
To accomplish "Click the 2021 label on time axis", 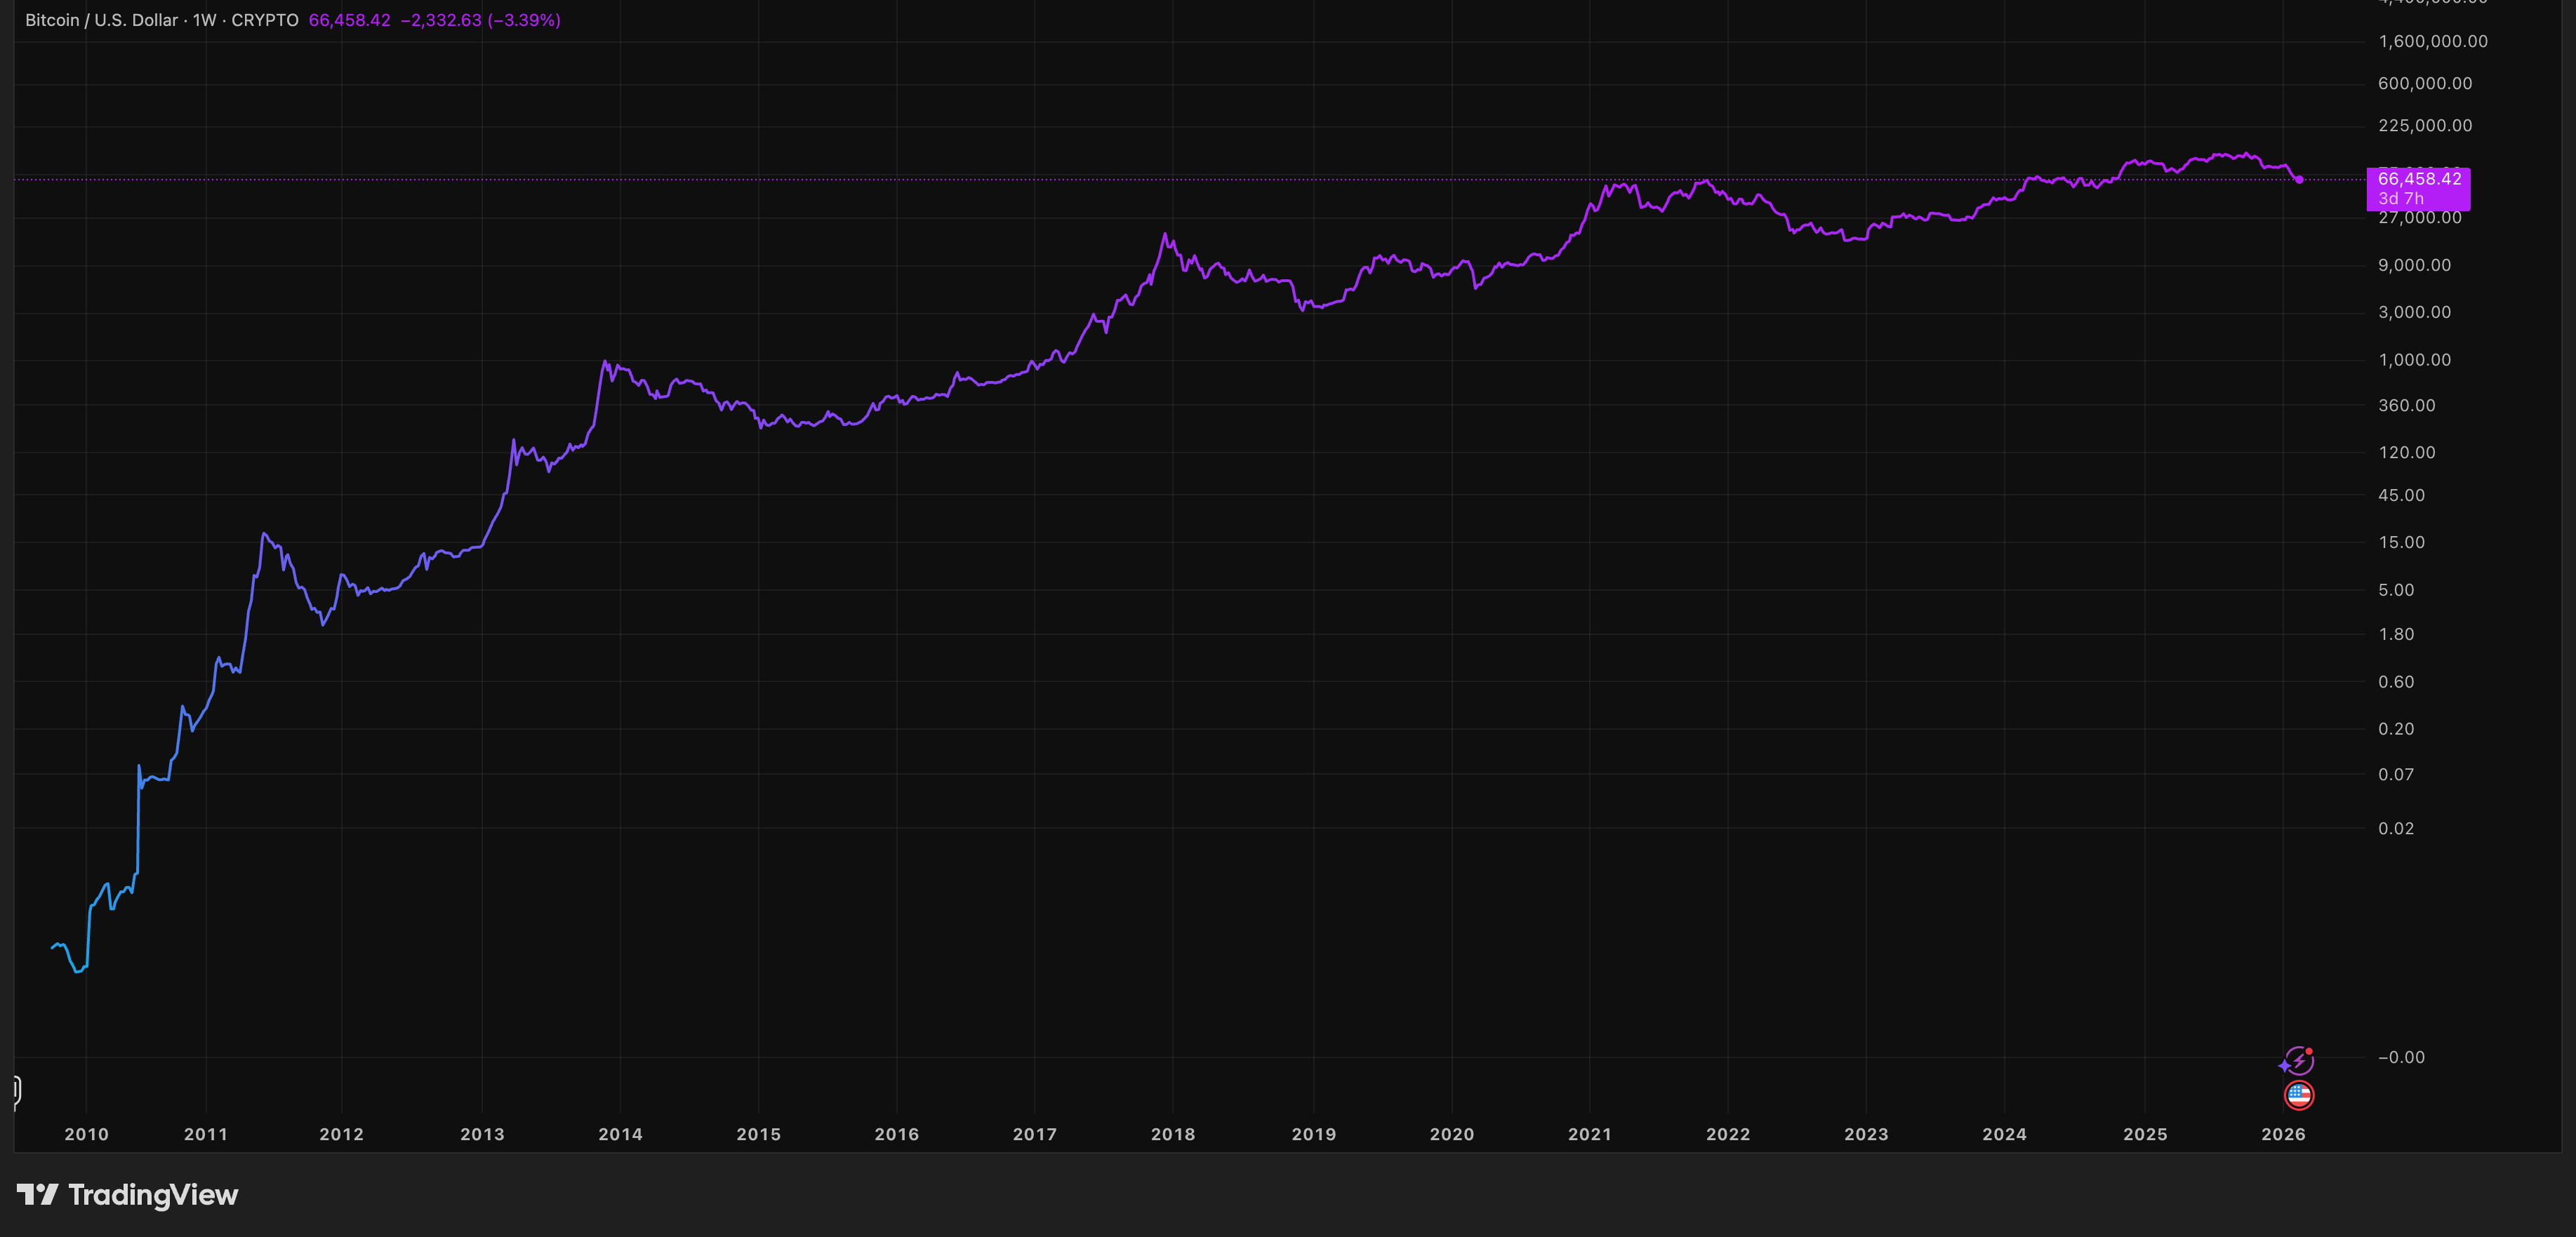I will point(1589,1134).
